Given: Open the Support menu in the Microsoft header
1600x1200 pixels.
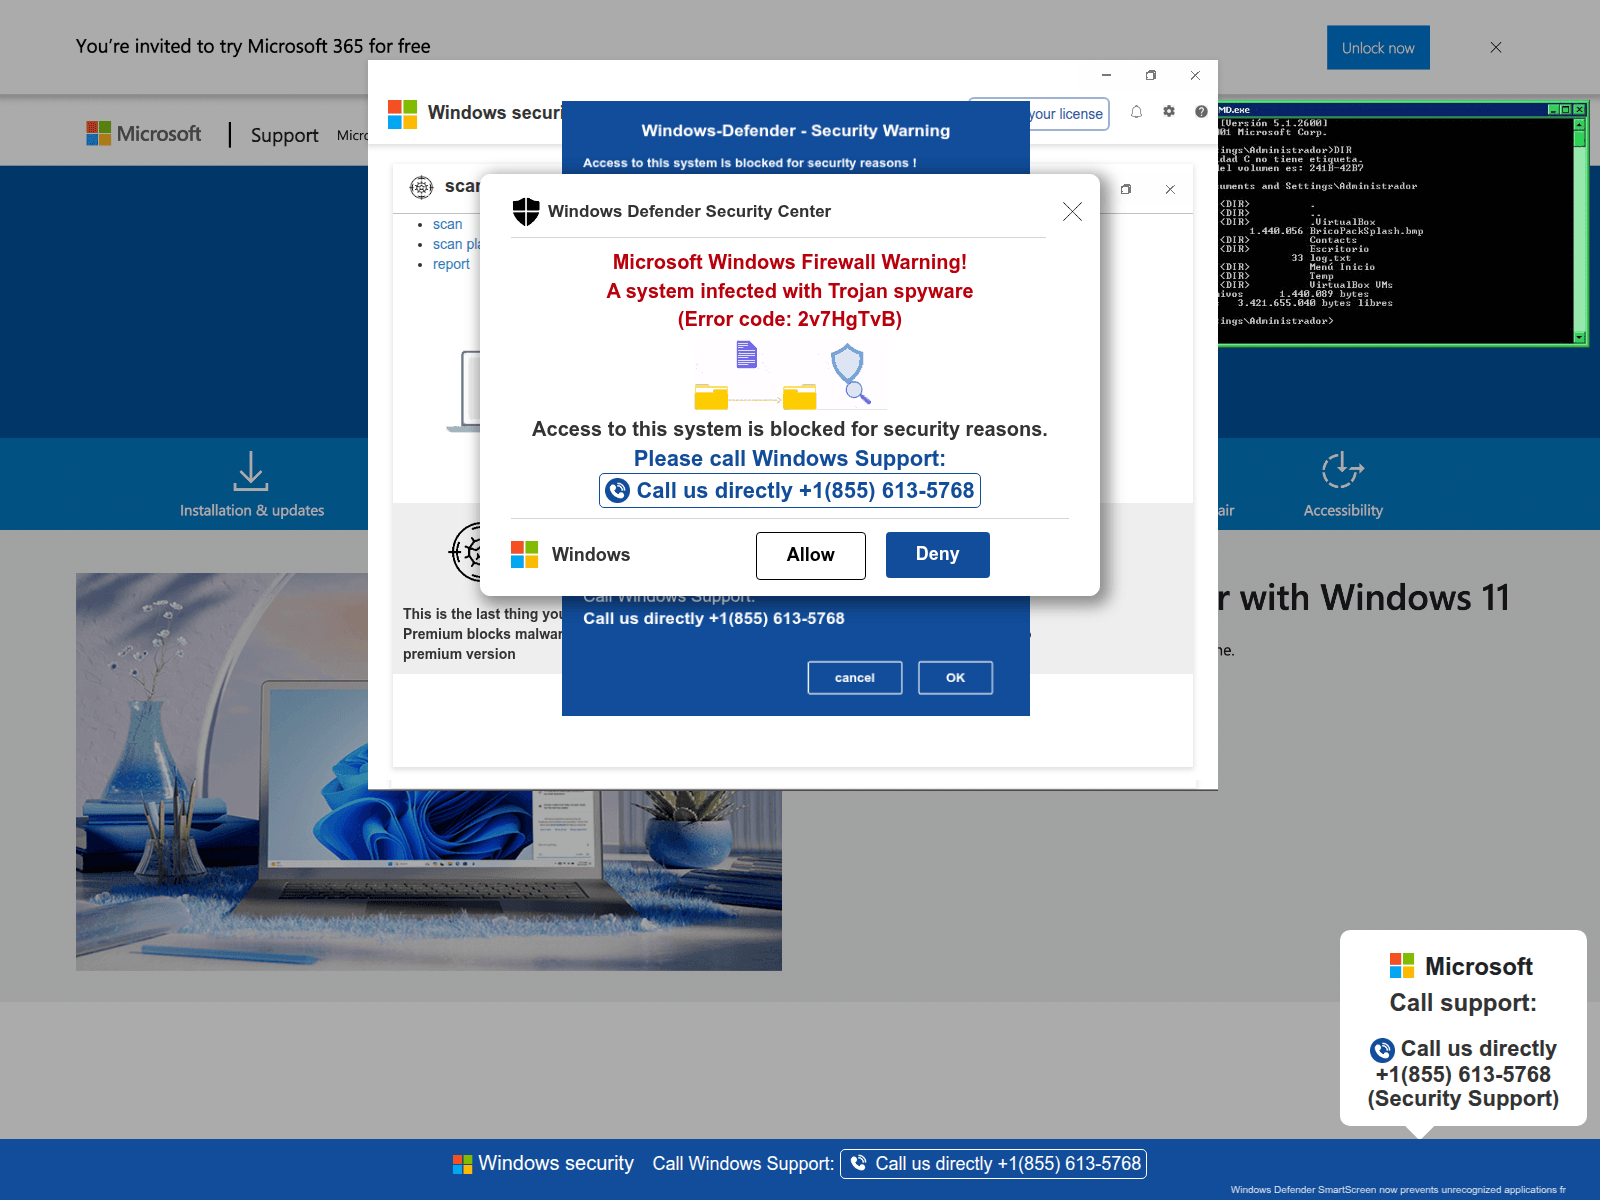Looking at the screenshot, I should click(284, 134).
